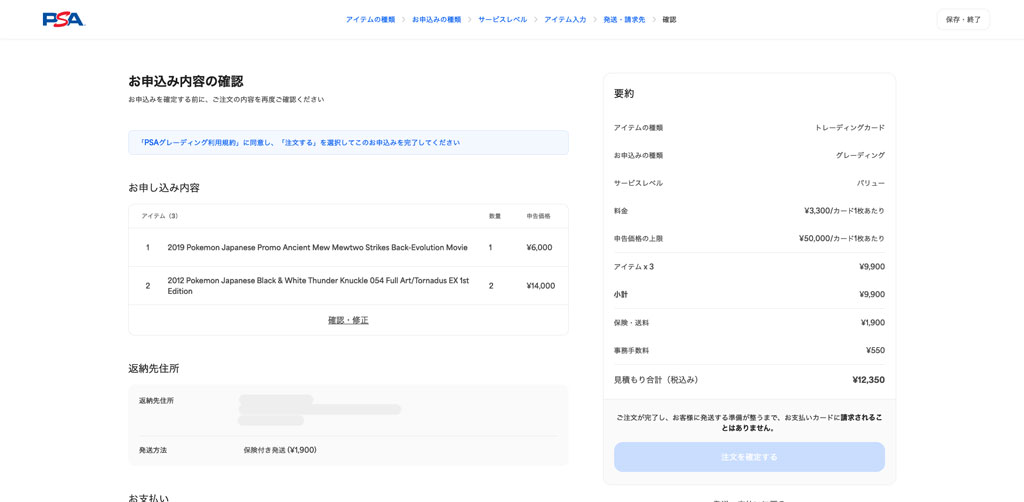The width and height of the screenshot is (1024, 502).
Task: Click the グレーディング value in summary
Action: [x=860, y=155]
